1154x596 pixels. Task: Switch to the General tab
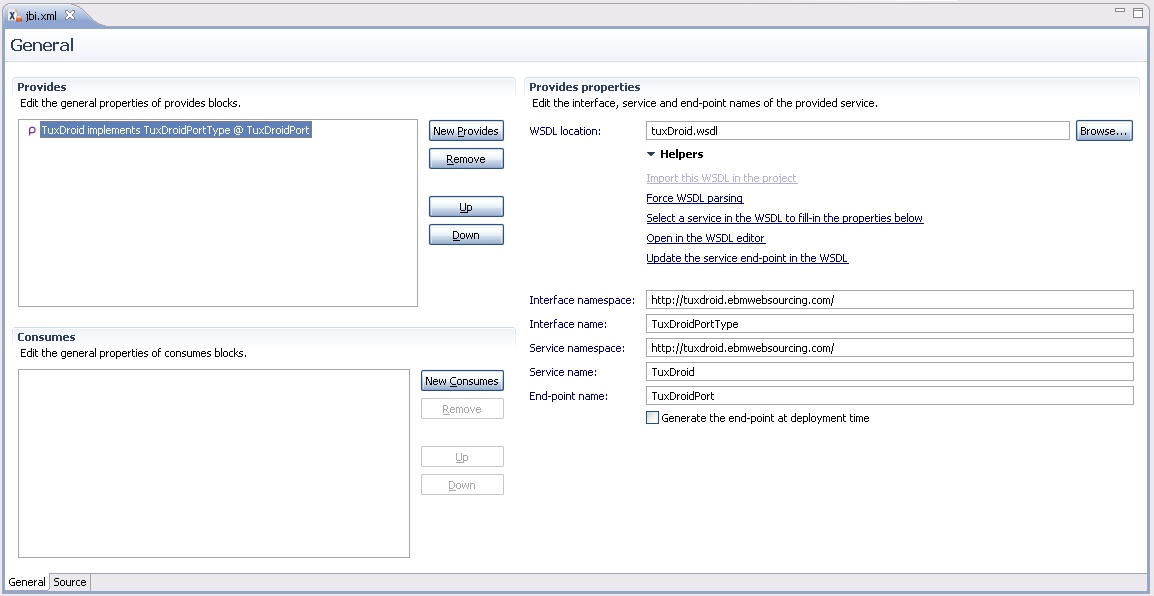tap(27, 582)
